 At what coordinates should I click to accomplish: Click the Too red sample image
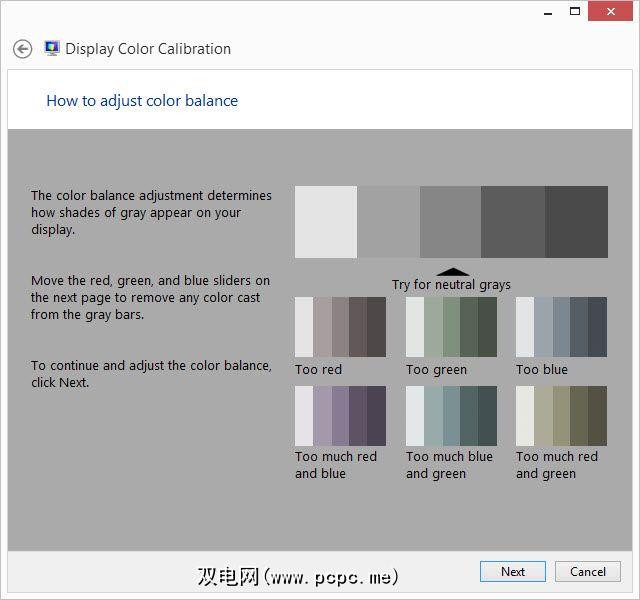point(340,327)
